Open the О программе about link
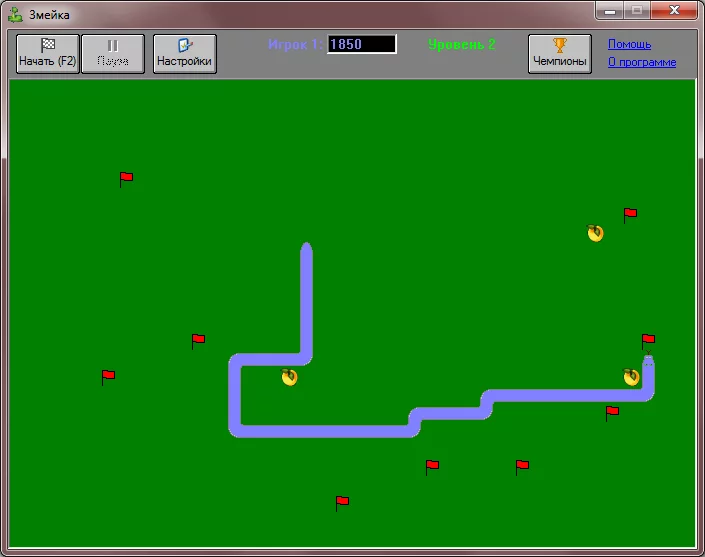705x557 pixels. [x=642, y=62]
